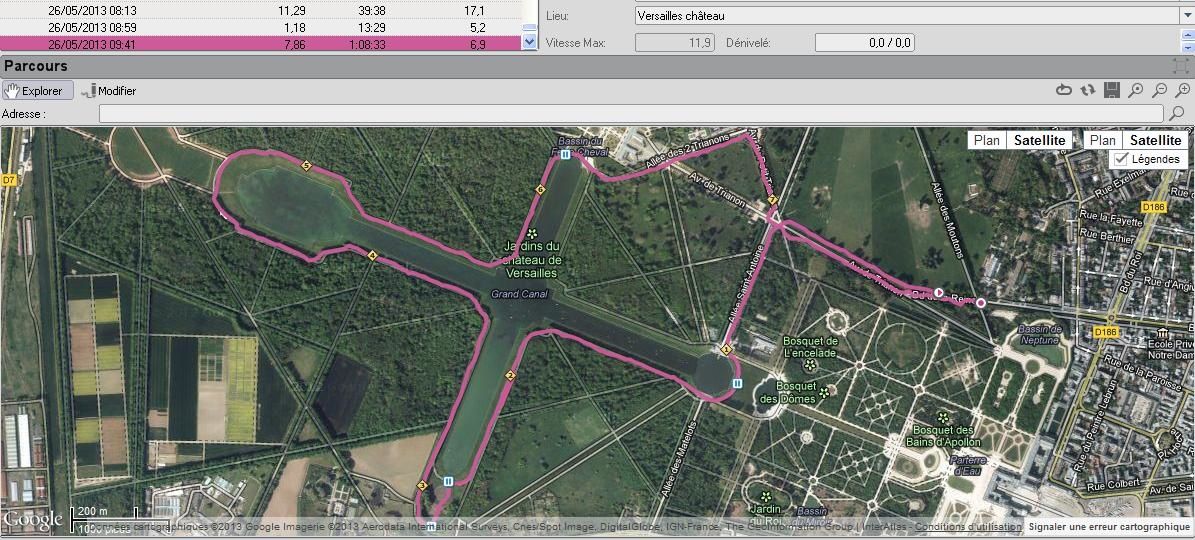Click the center-map magnifier icon

[x=1136, y=91]
